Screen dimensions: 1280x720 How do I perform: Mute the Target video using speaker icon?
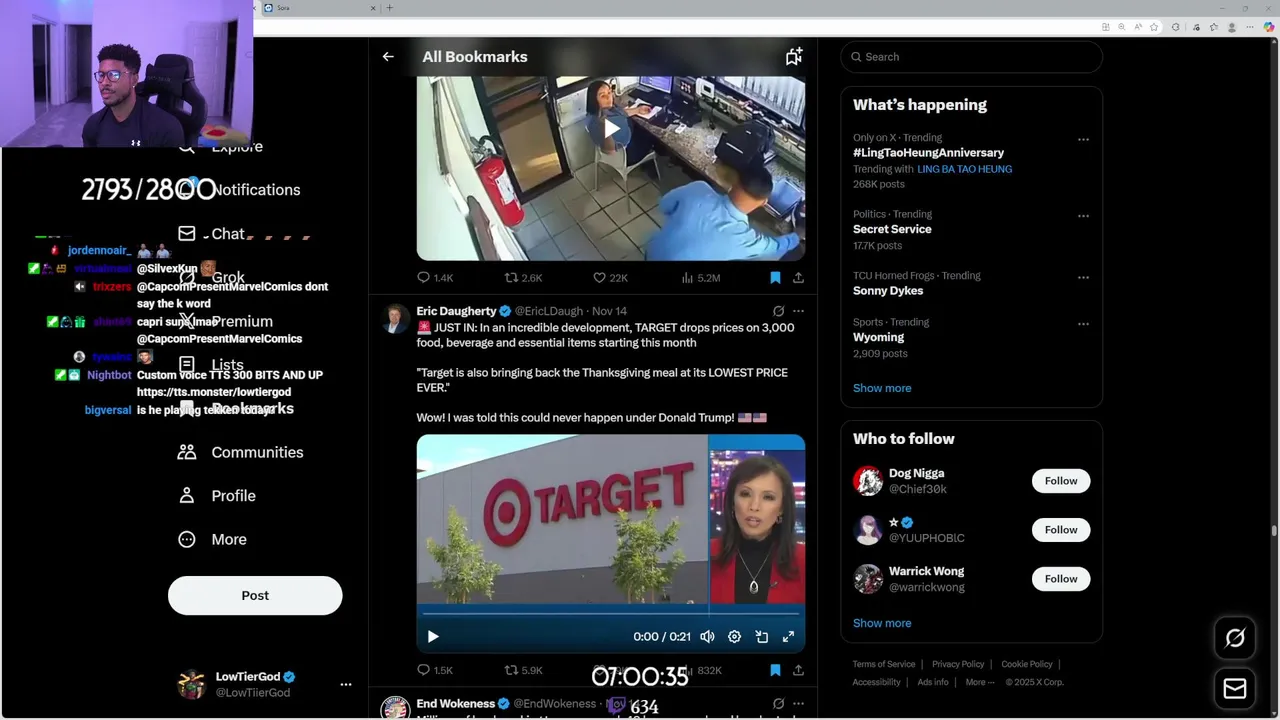tap(707, 636)
